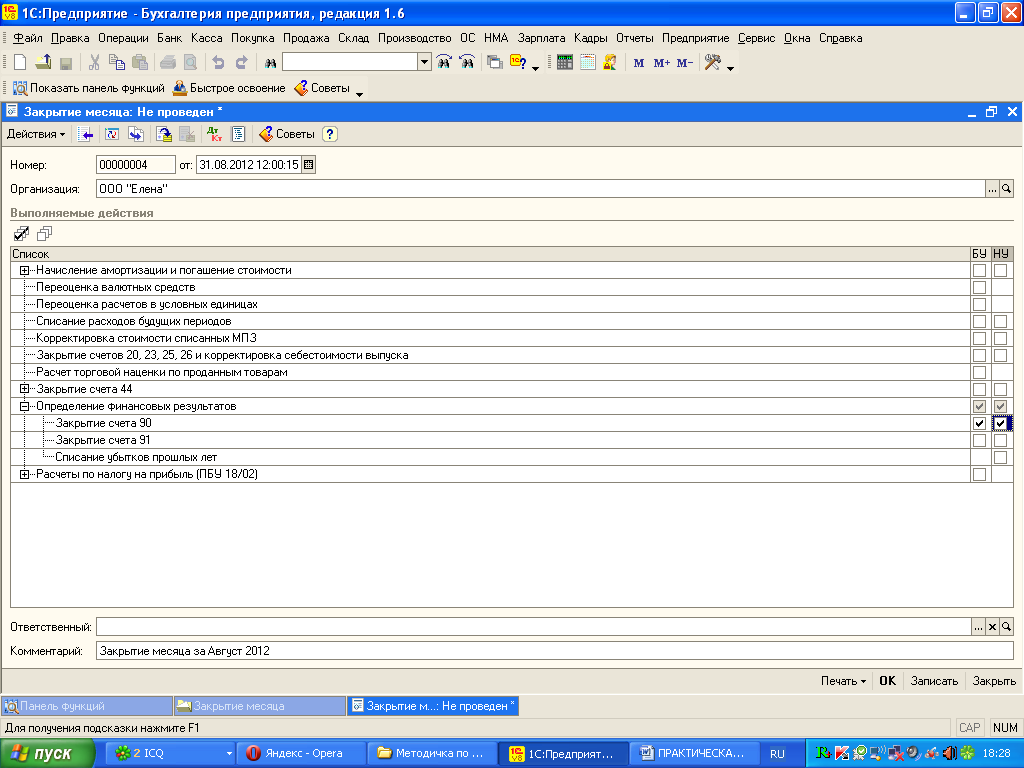Open the Действия dropdown menu
1024x768 pixels.
pos(36,135)
